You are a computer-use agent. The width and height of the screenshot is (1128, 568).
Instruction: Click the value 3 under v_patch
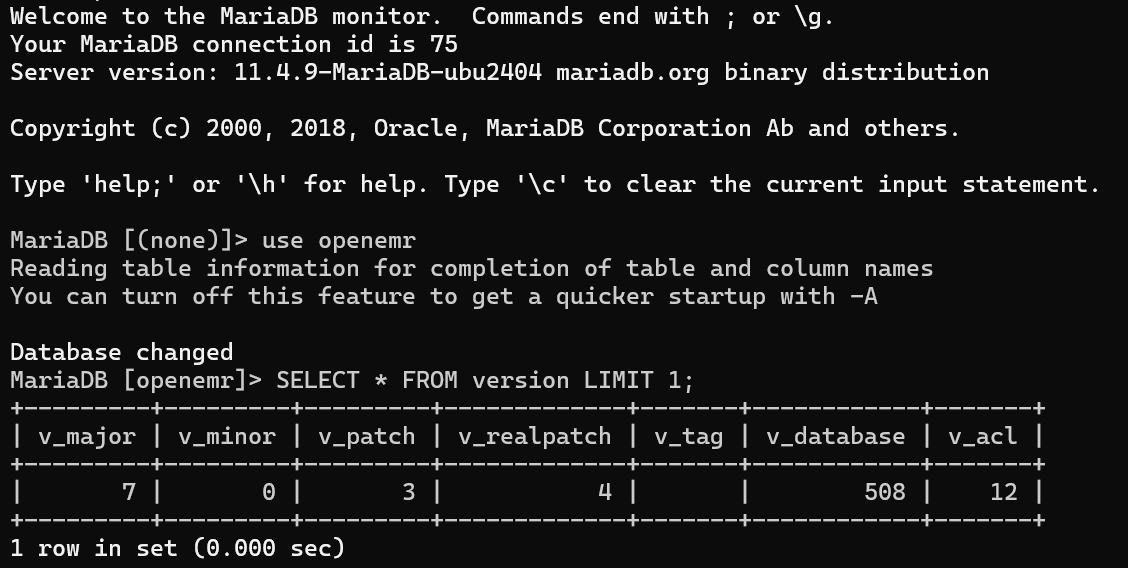point(408,492)
